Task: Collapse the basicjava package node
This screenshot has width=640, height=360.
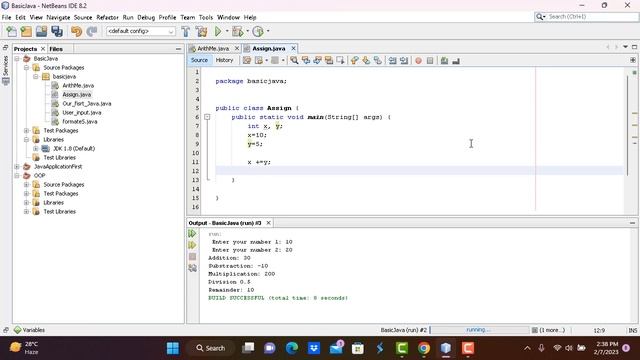Action: click(36, 77)
